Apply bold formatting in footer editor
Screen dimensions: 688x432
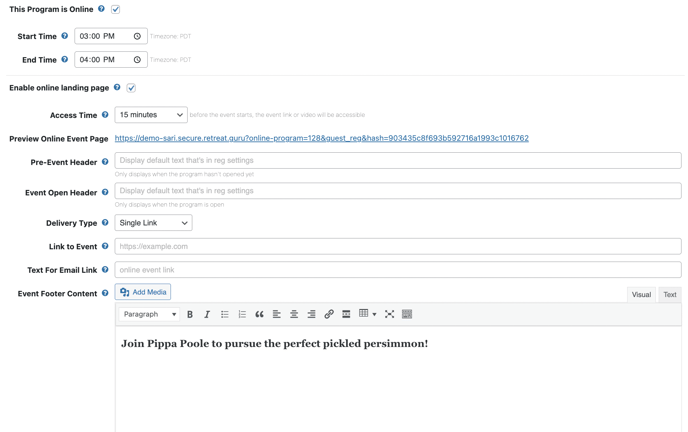pyautogui.click(x=190, y=314)
